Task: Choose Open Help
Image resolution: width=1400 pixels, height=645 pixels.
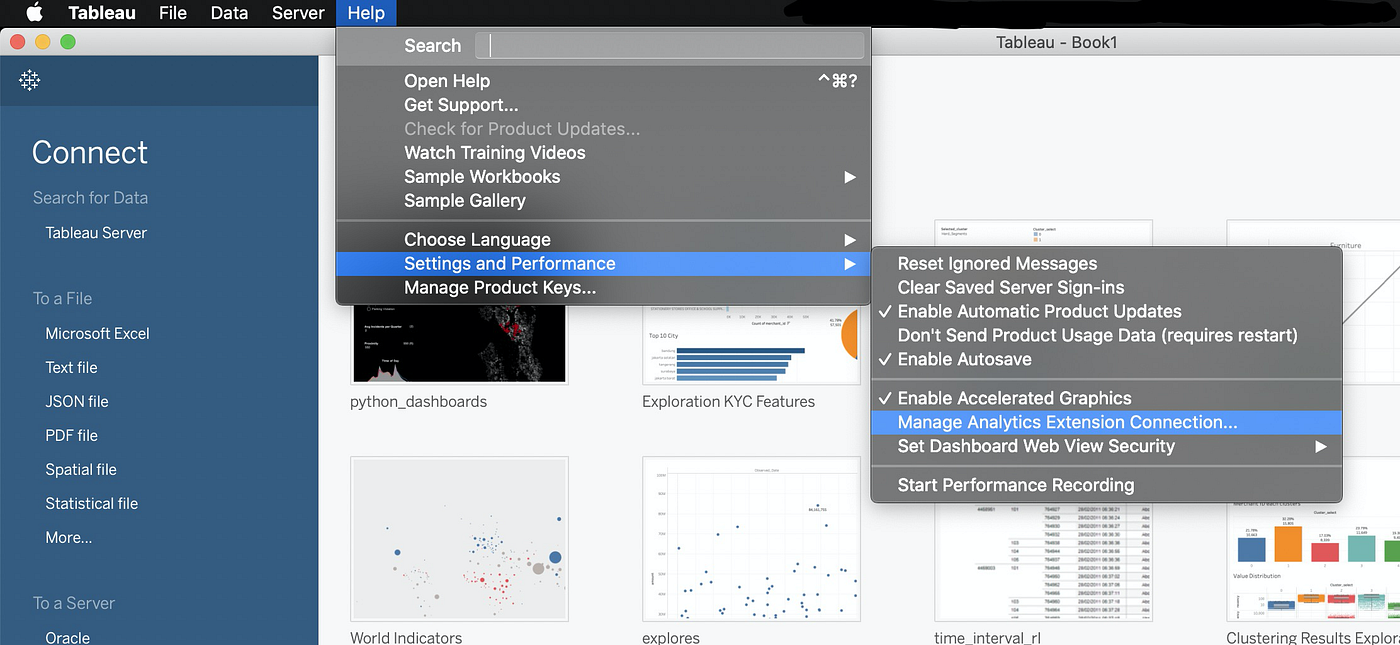Action: click(x=604, y=81)
